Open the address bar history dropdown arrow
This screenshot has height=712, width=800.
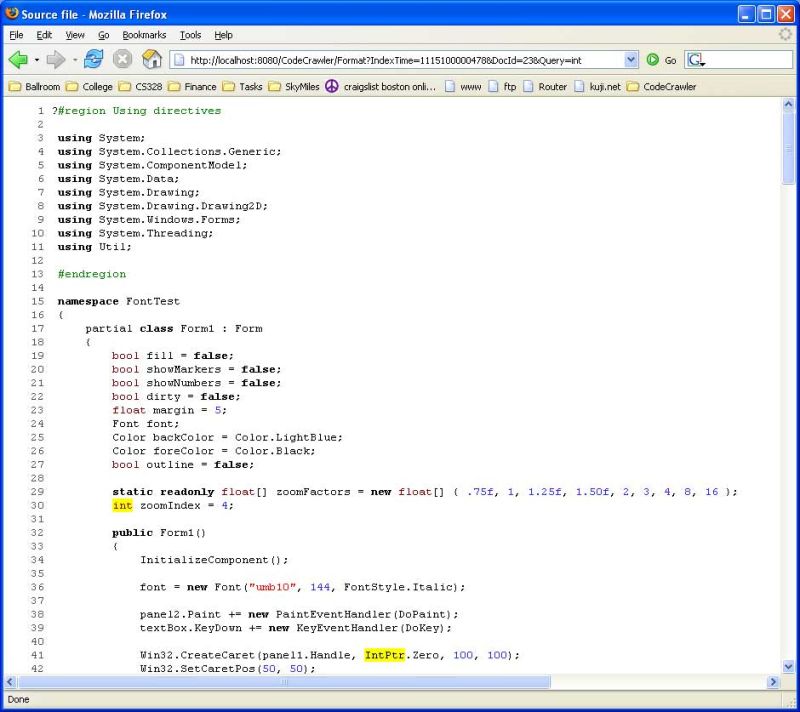pos(631,59)
